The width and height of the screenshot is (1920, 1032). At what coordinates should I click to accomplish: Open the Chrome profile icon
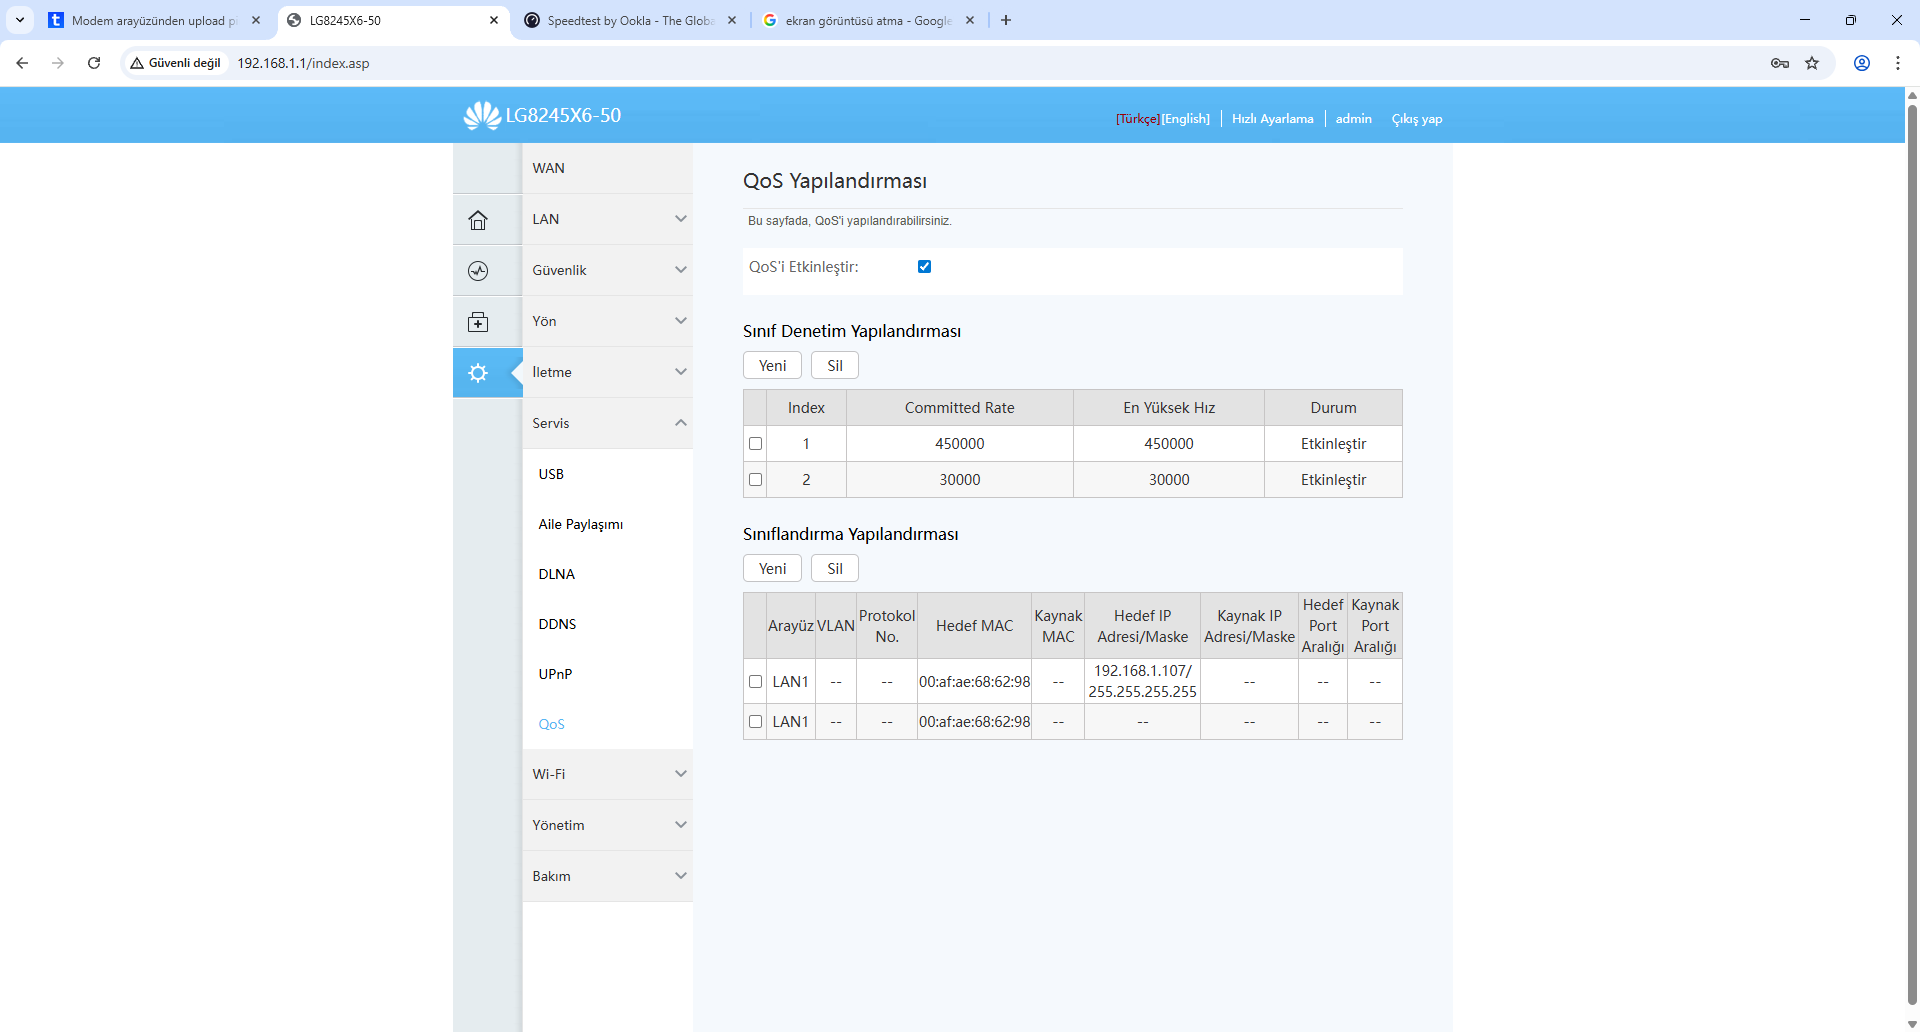[1862, 63]
